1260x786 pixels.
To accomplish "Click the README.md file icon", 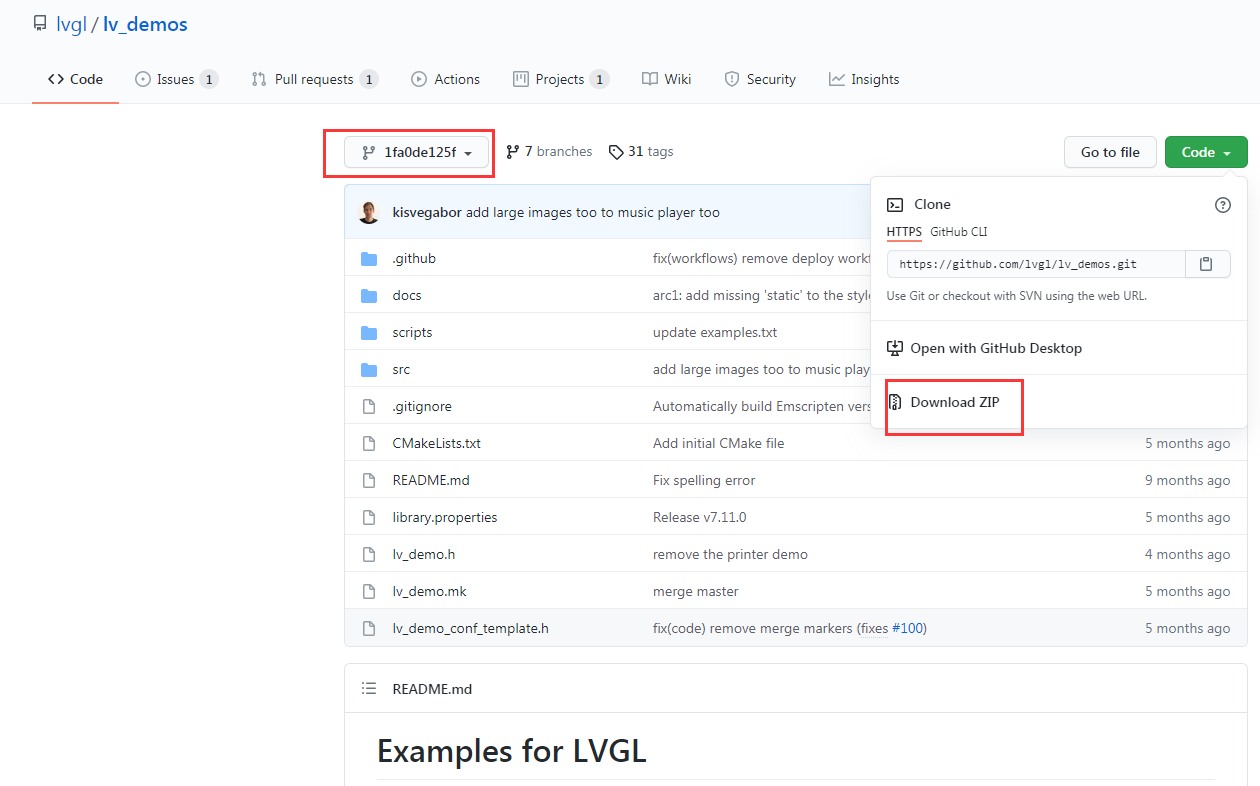I will (369, 480).
